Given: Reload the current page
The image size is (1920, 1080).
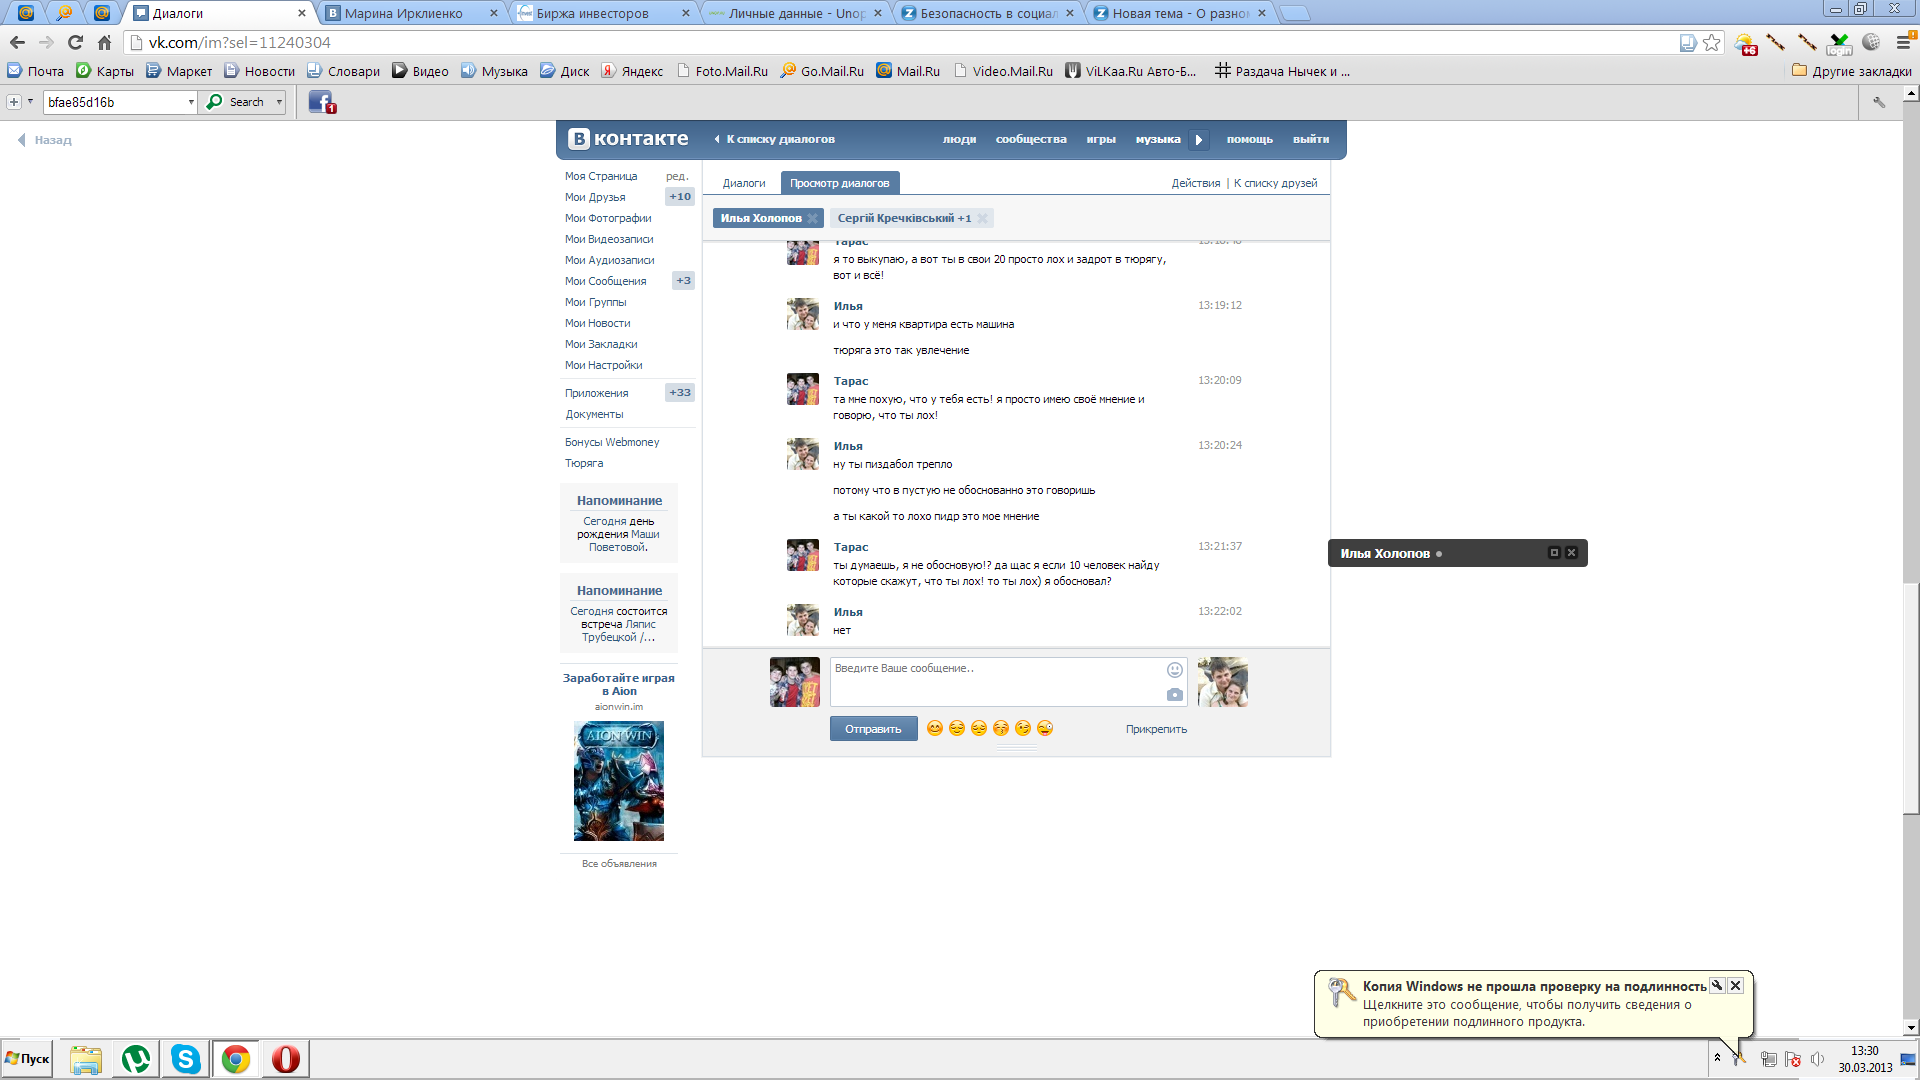Looking at the screenshot, I should click(x=75, y=42).
